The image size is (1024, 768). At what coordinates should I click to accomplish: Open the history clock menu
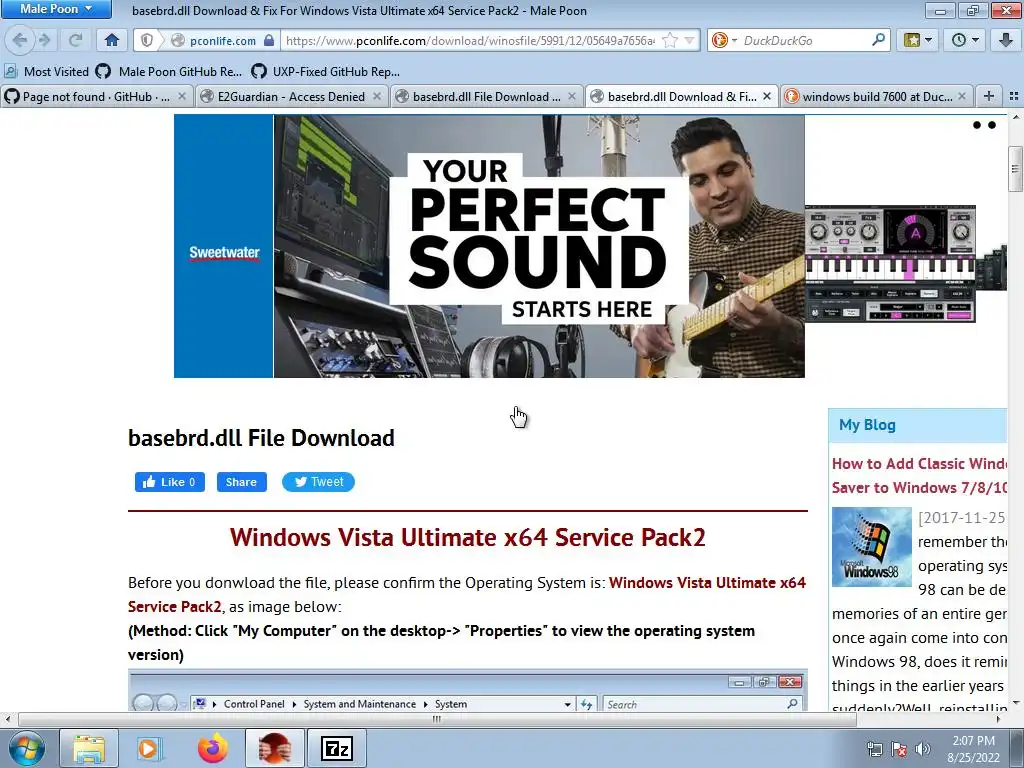(966, 40)
